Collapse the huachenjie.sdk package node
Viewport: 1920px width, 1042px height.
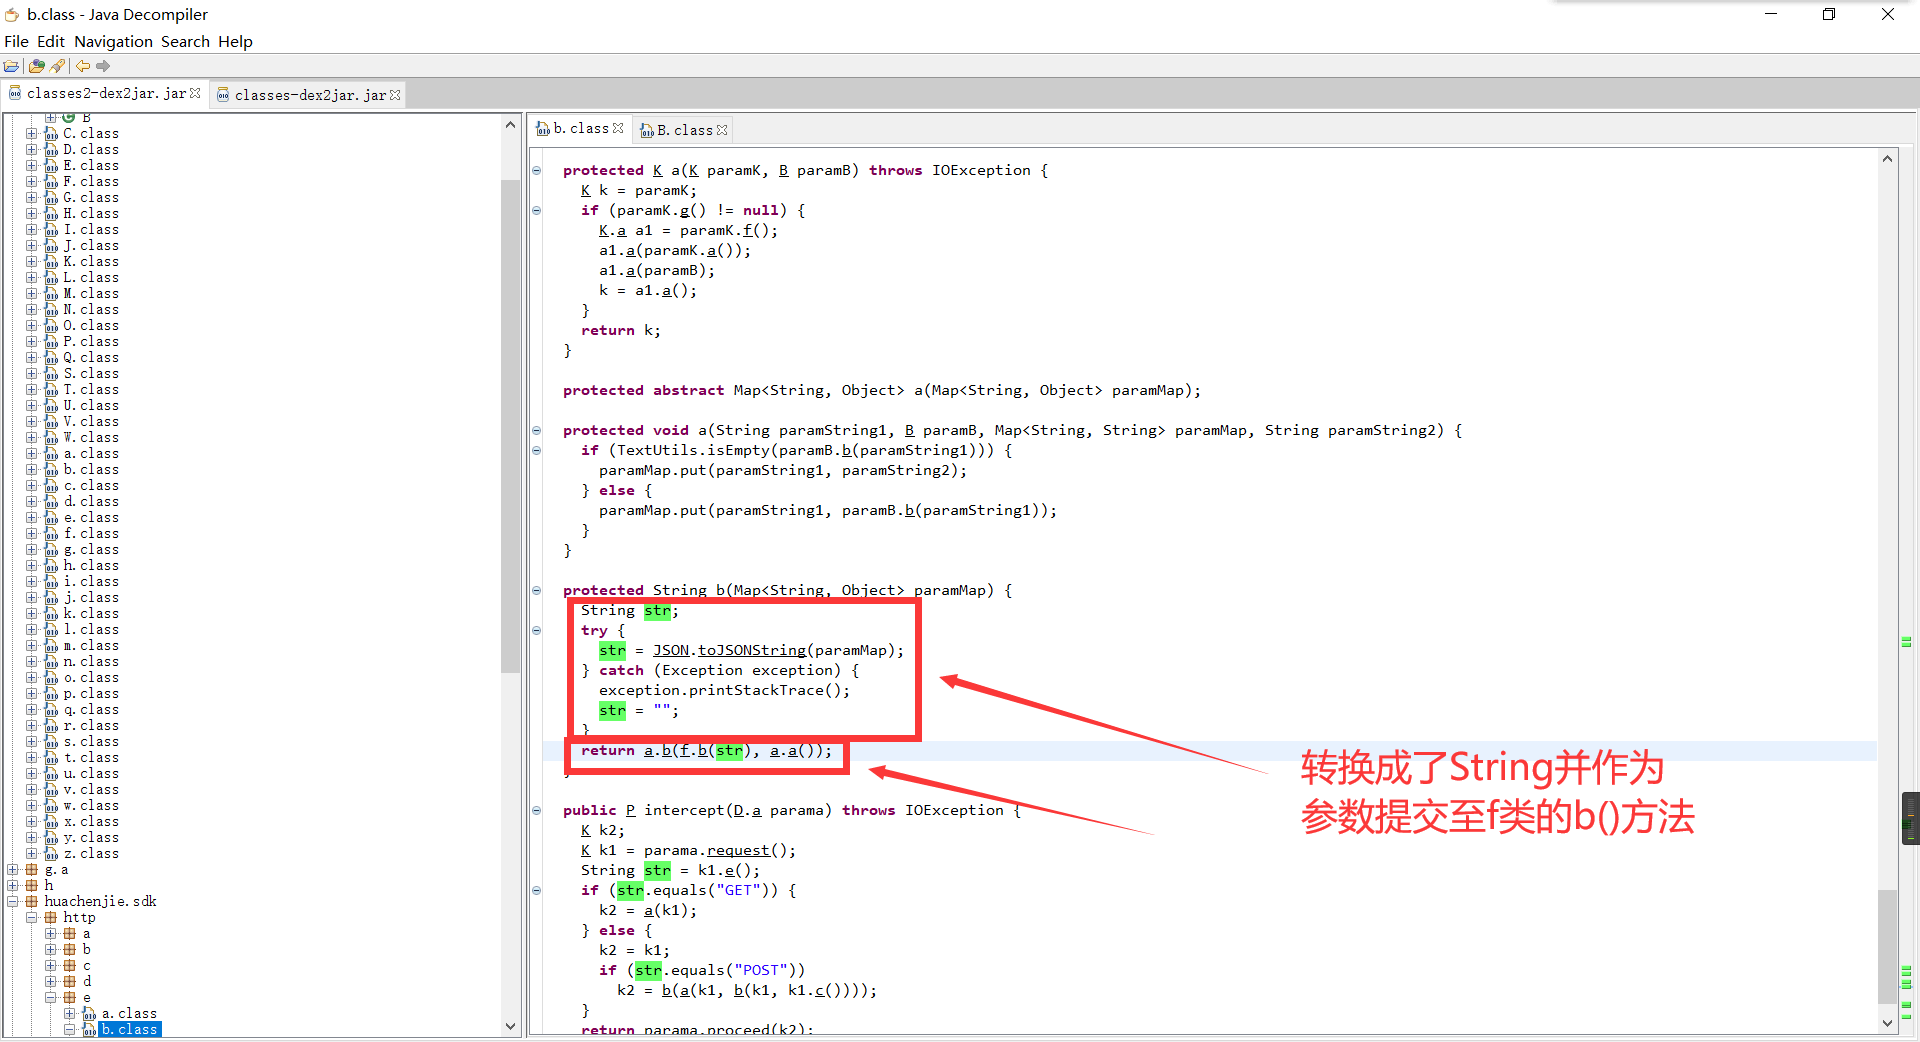[x=13, y=901]
